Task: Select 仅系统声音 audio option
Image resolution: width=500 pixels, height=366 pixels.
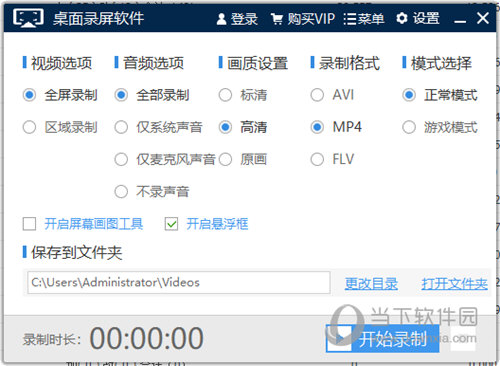Action: click(x=158, y=127)
